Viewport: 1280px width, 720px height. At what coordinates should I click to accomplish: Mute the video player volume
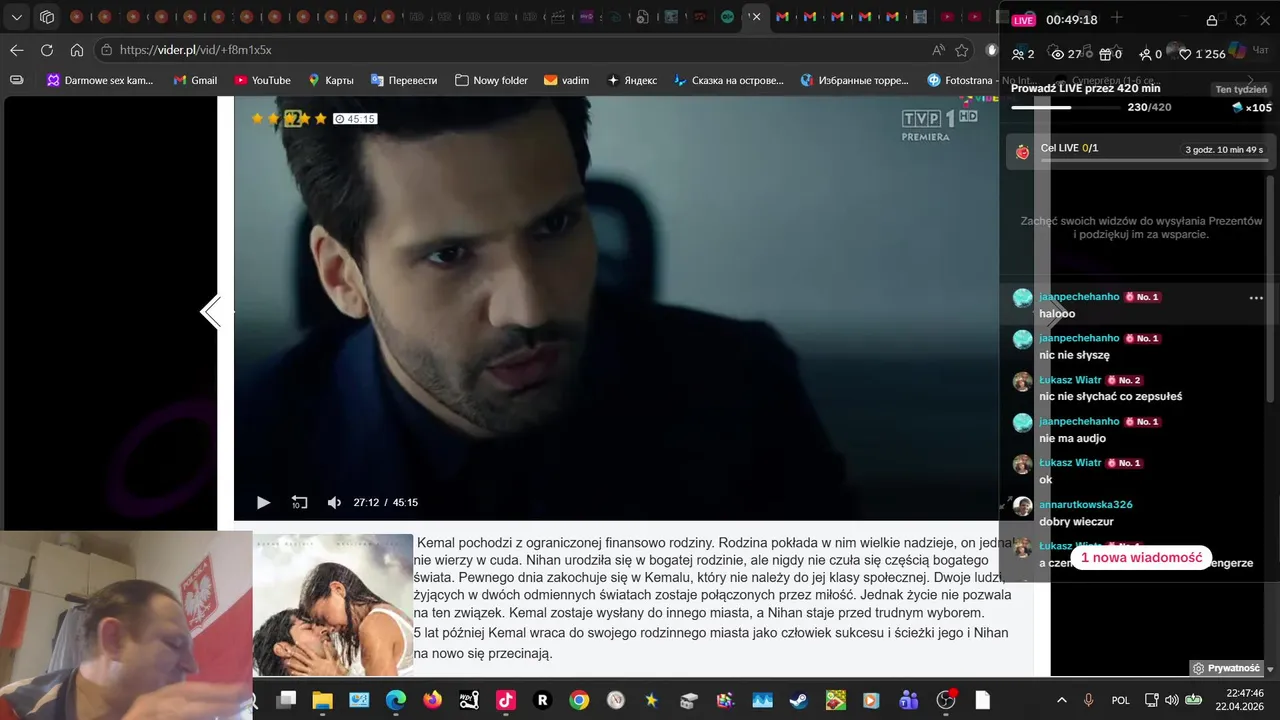[334, 503]
